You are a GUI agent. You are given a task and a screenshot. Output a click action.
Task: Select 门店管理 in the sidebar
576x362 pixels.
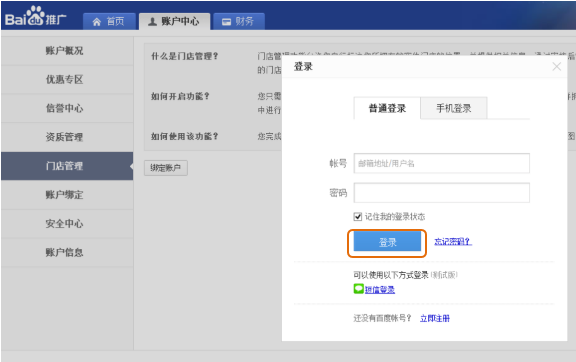[67, 166]
